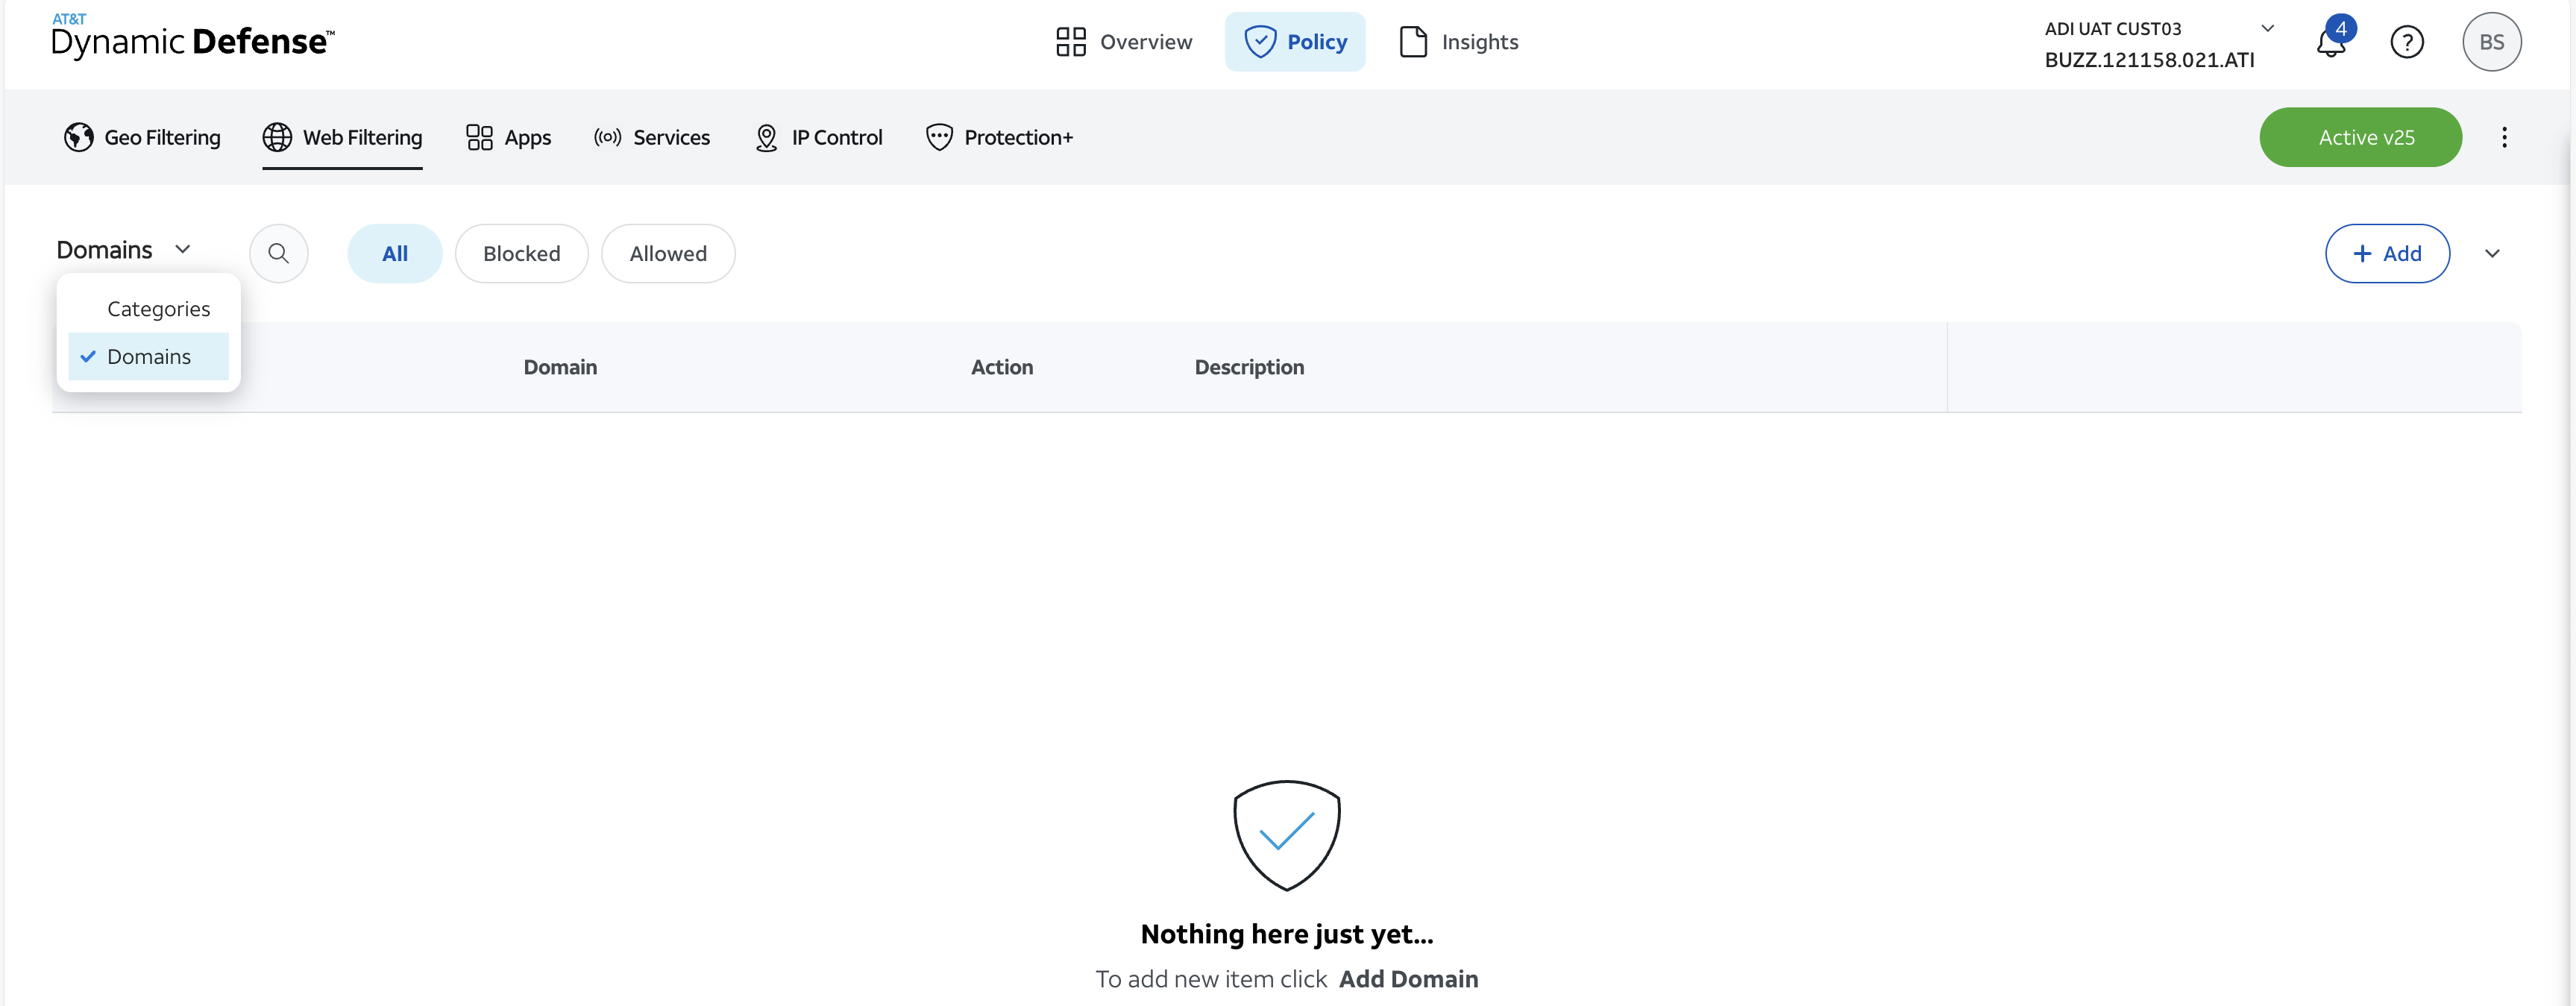Click the Add button to create a domain
The width and height of the screenshot is (2576, 1006).
[2387, 253]
